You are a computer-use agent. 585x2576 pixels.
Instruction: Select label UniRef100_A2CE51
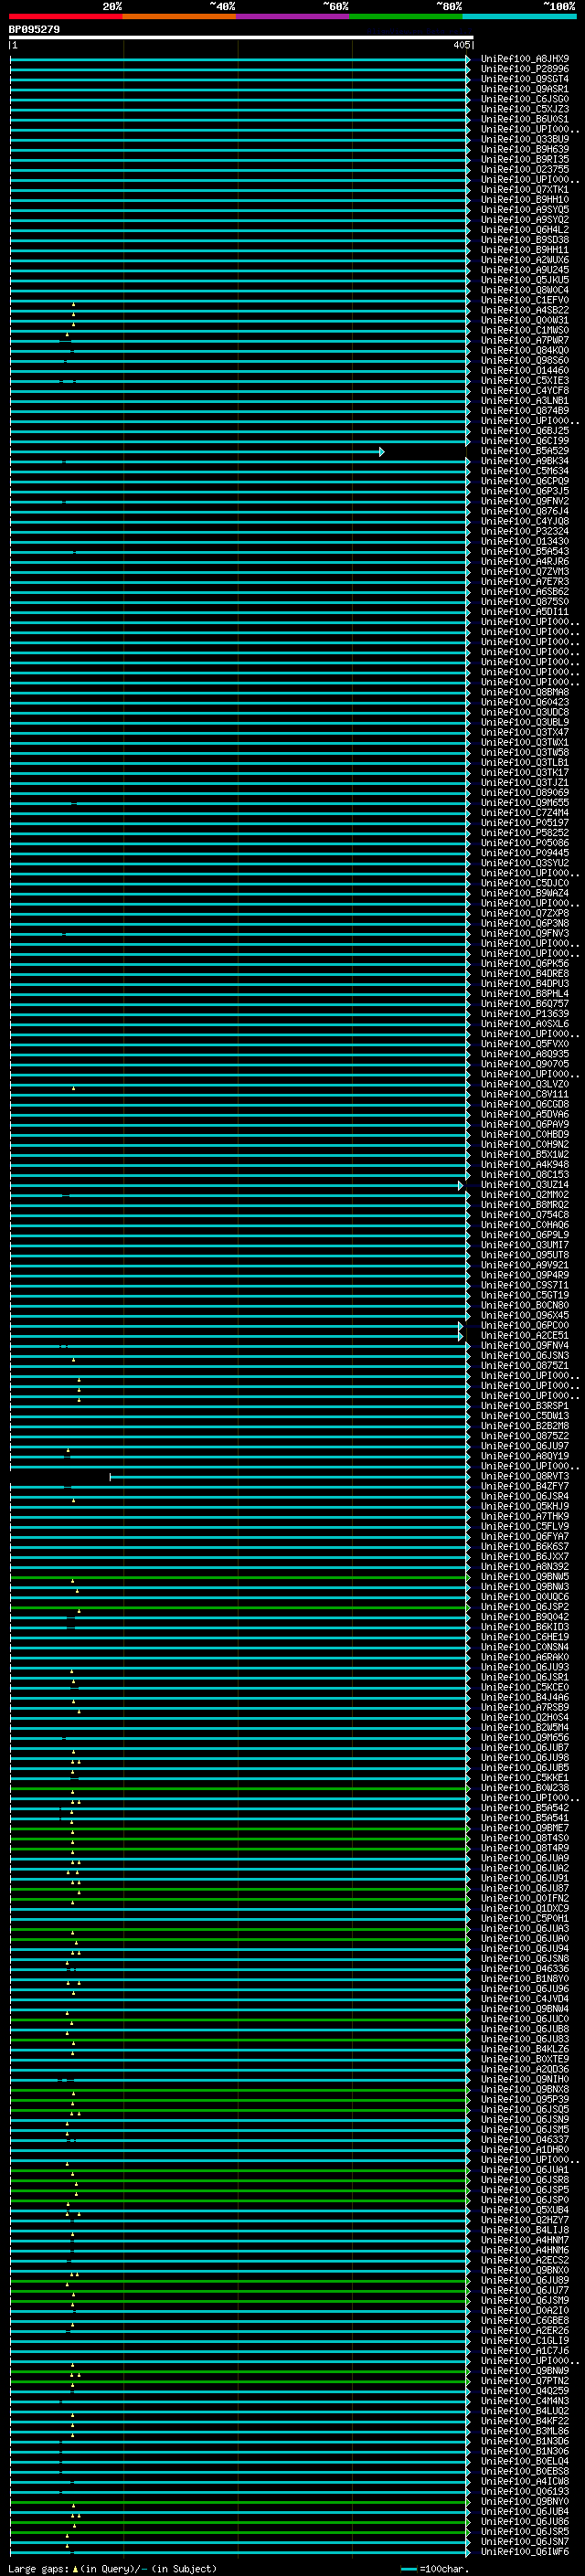coord(525,1336)
